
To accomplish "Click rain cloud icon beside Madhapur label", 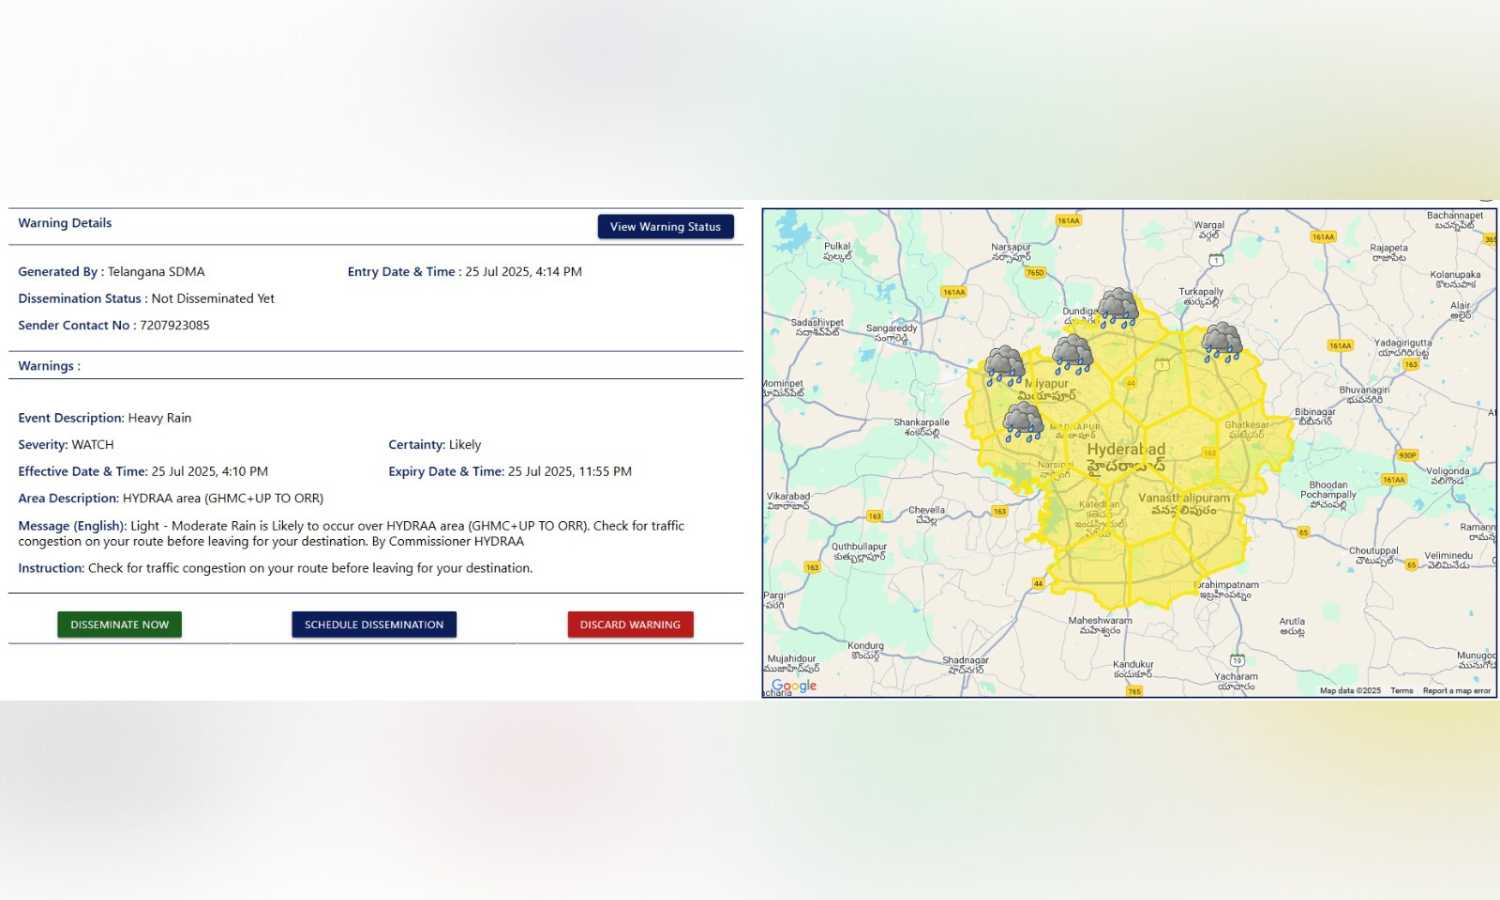I will point(1023,422).
